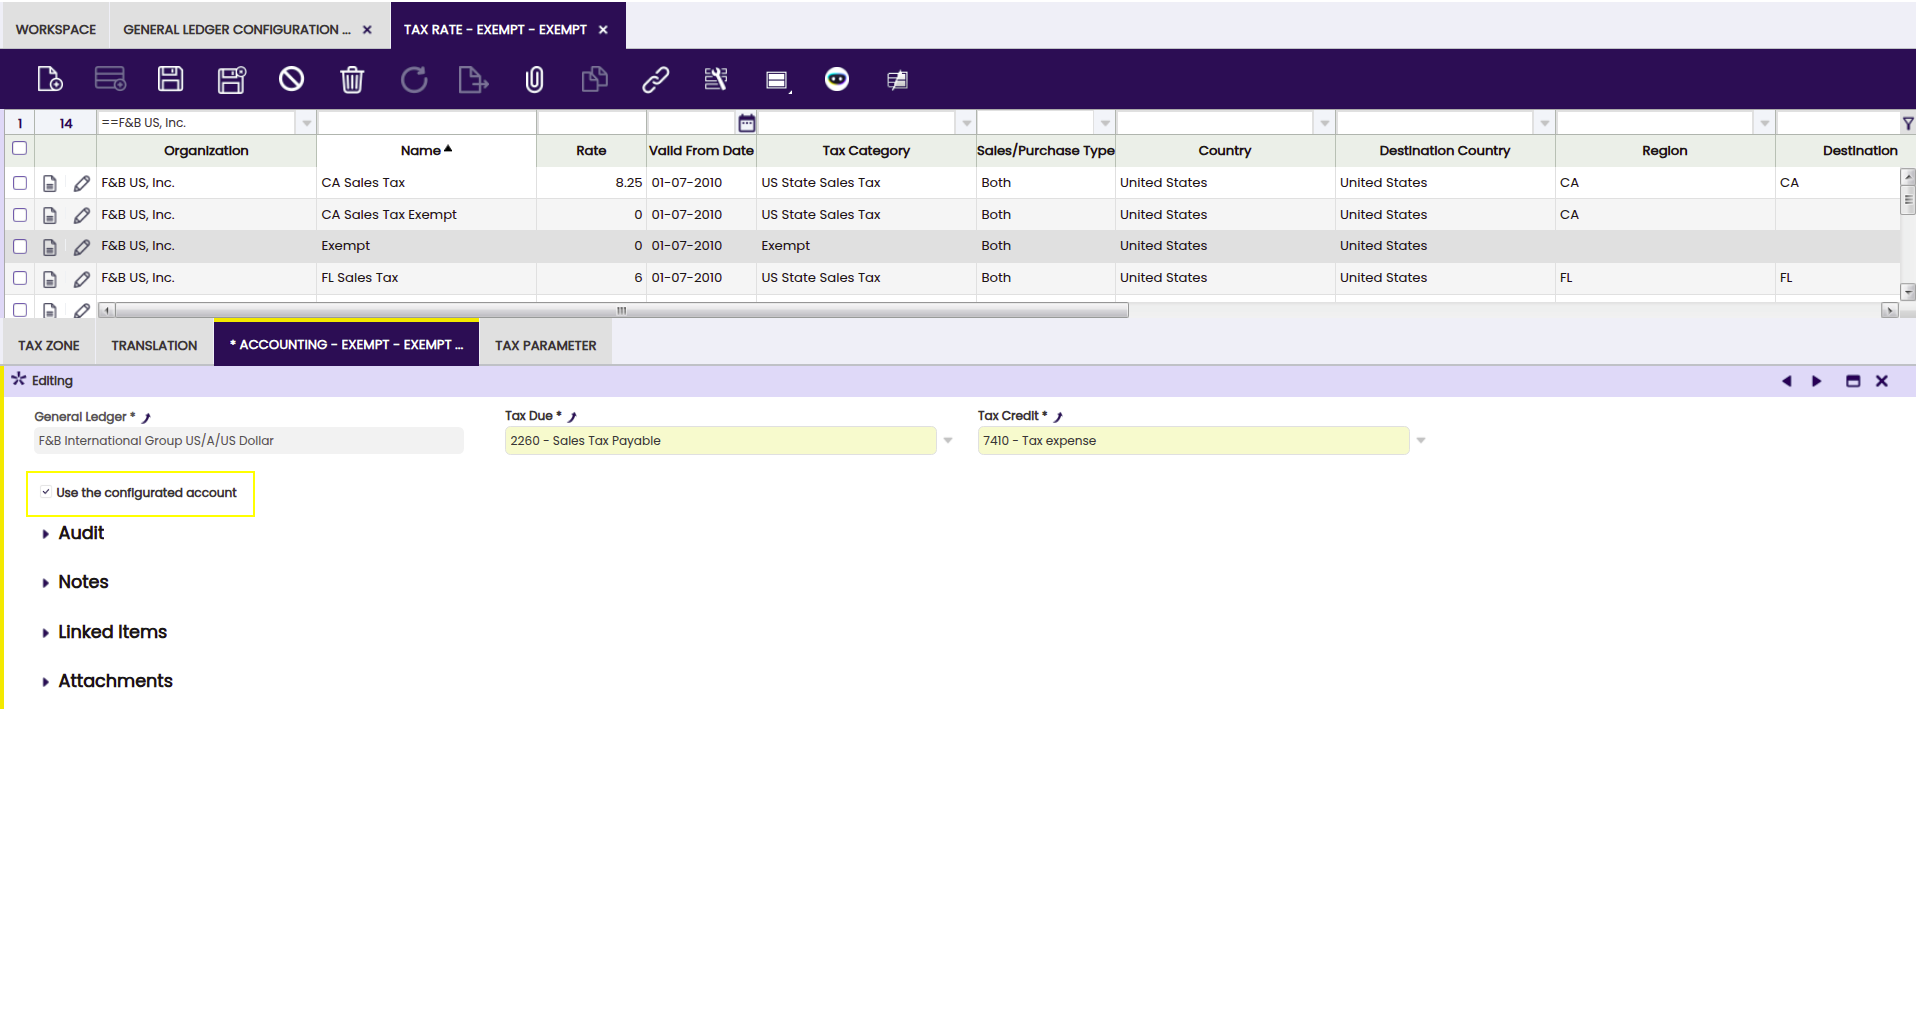Click the chain Link icon in toolbar

[655, 79]
